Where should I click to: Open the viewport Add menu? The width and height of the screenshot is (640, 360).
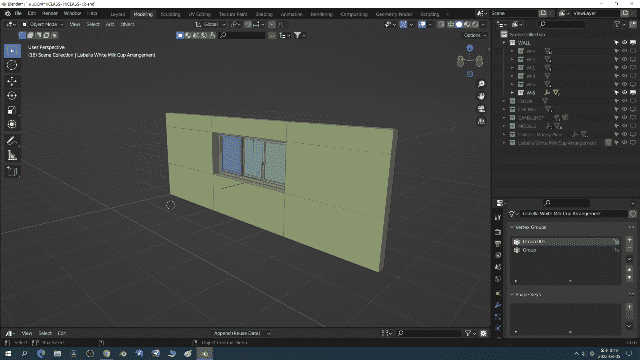110,24
